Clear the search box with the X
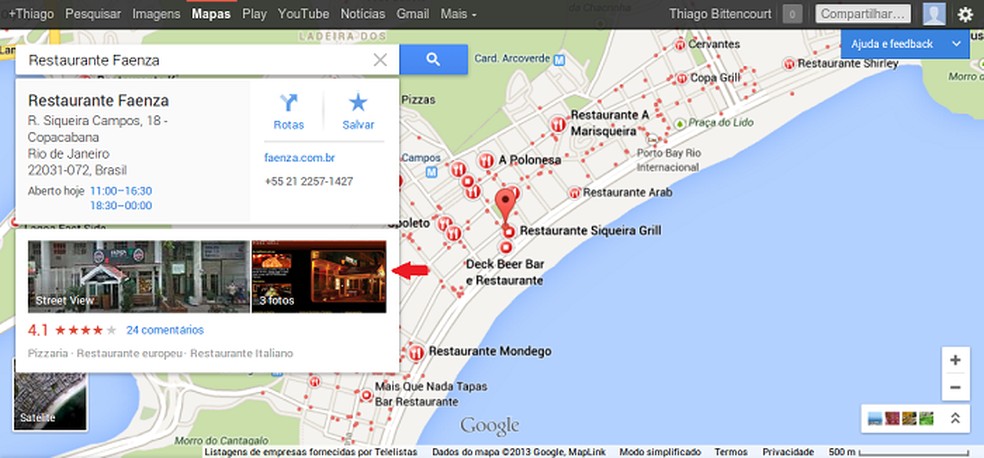Image resolution: width=984 pixels, height=458 pixels. [x=380, y=60]
